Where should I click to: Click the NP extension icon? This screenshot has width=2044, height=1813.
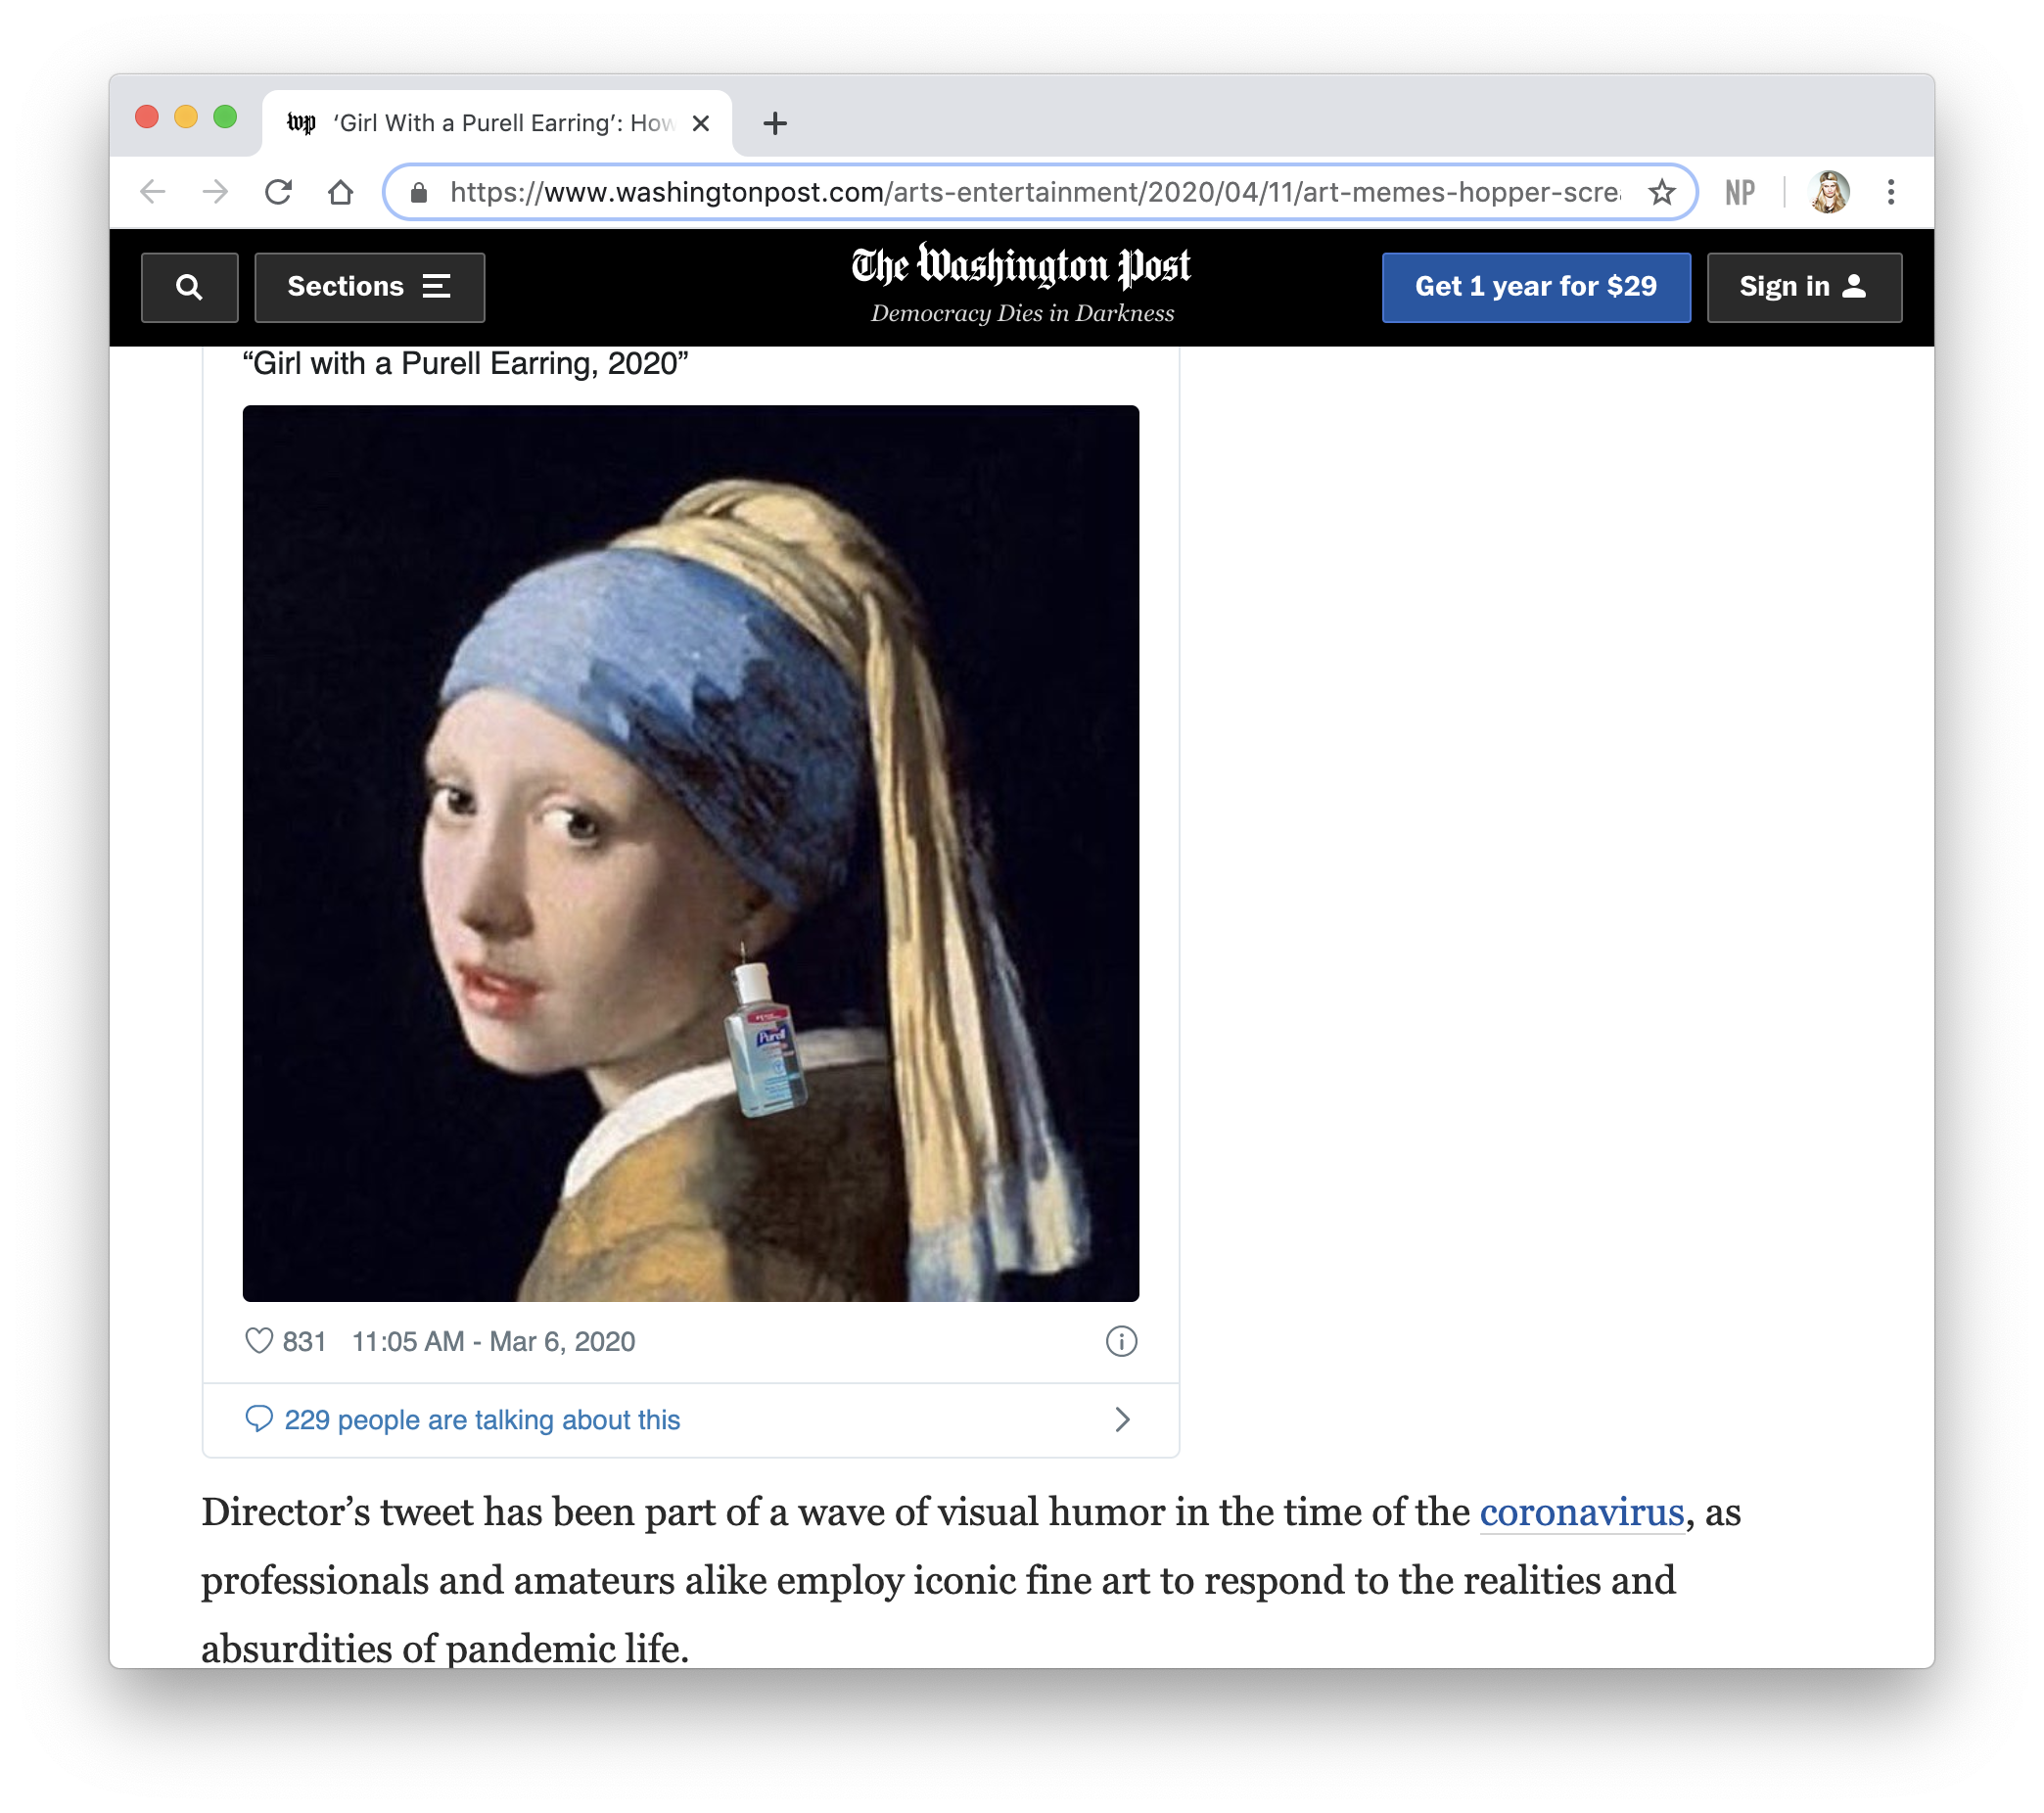point(1739,192)
